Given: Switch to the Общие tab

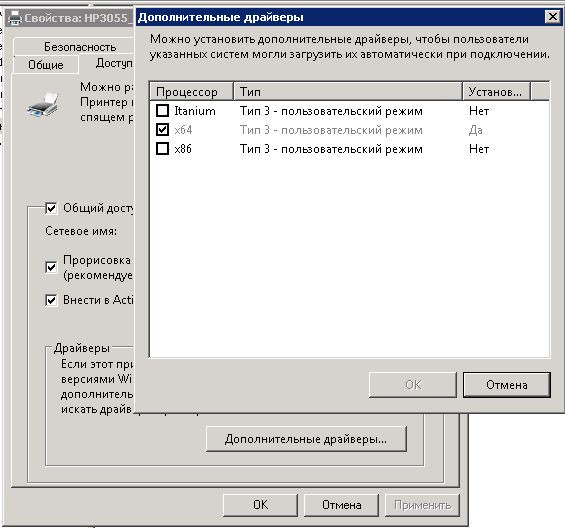Looking at the screenshot, I should (x=46, y=65).
